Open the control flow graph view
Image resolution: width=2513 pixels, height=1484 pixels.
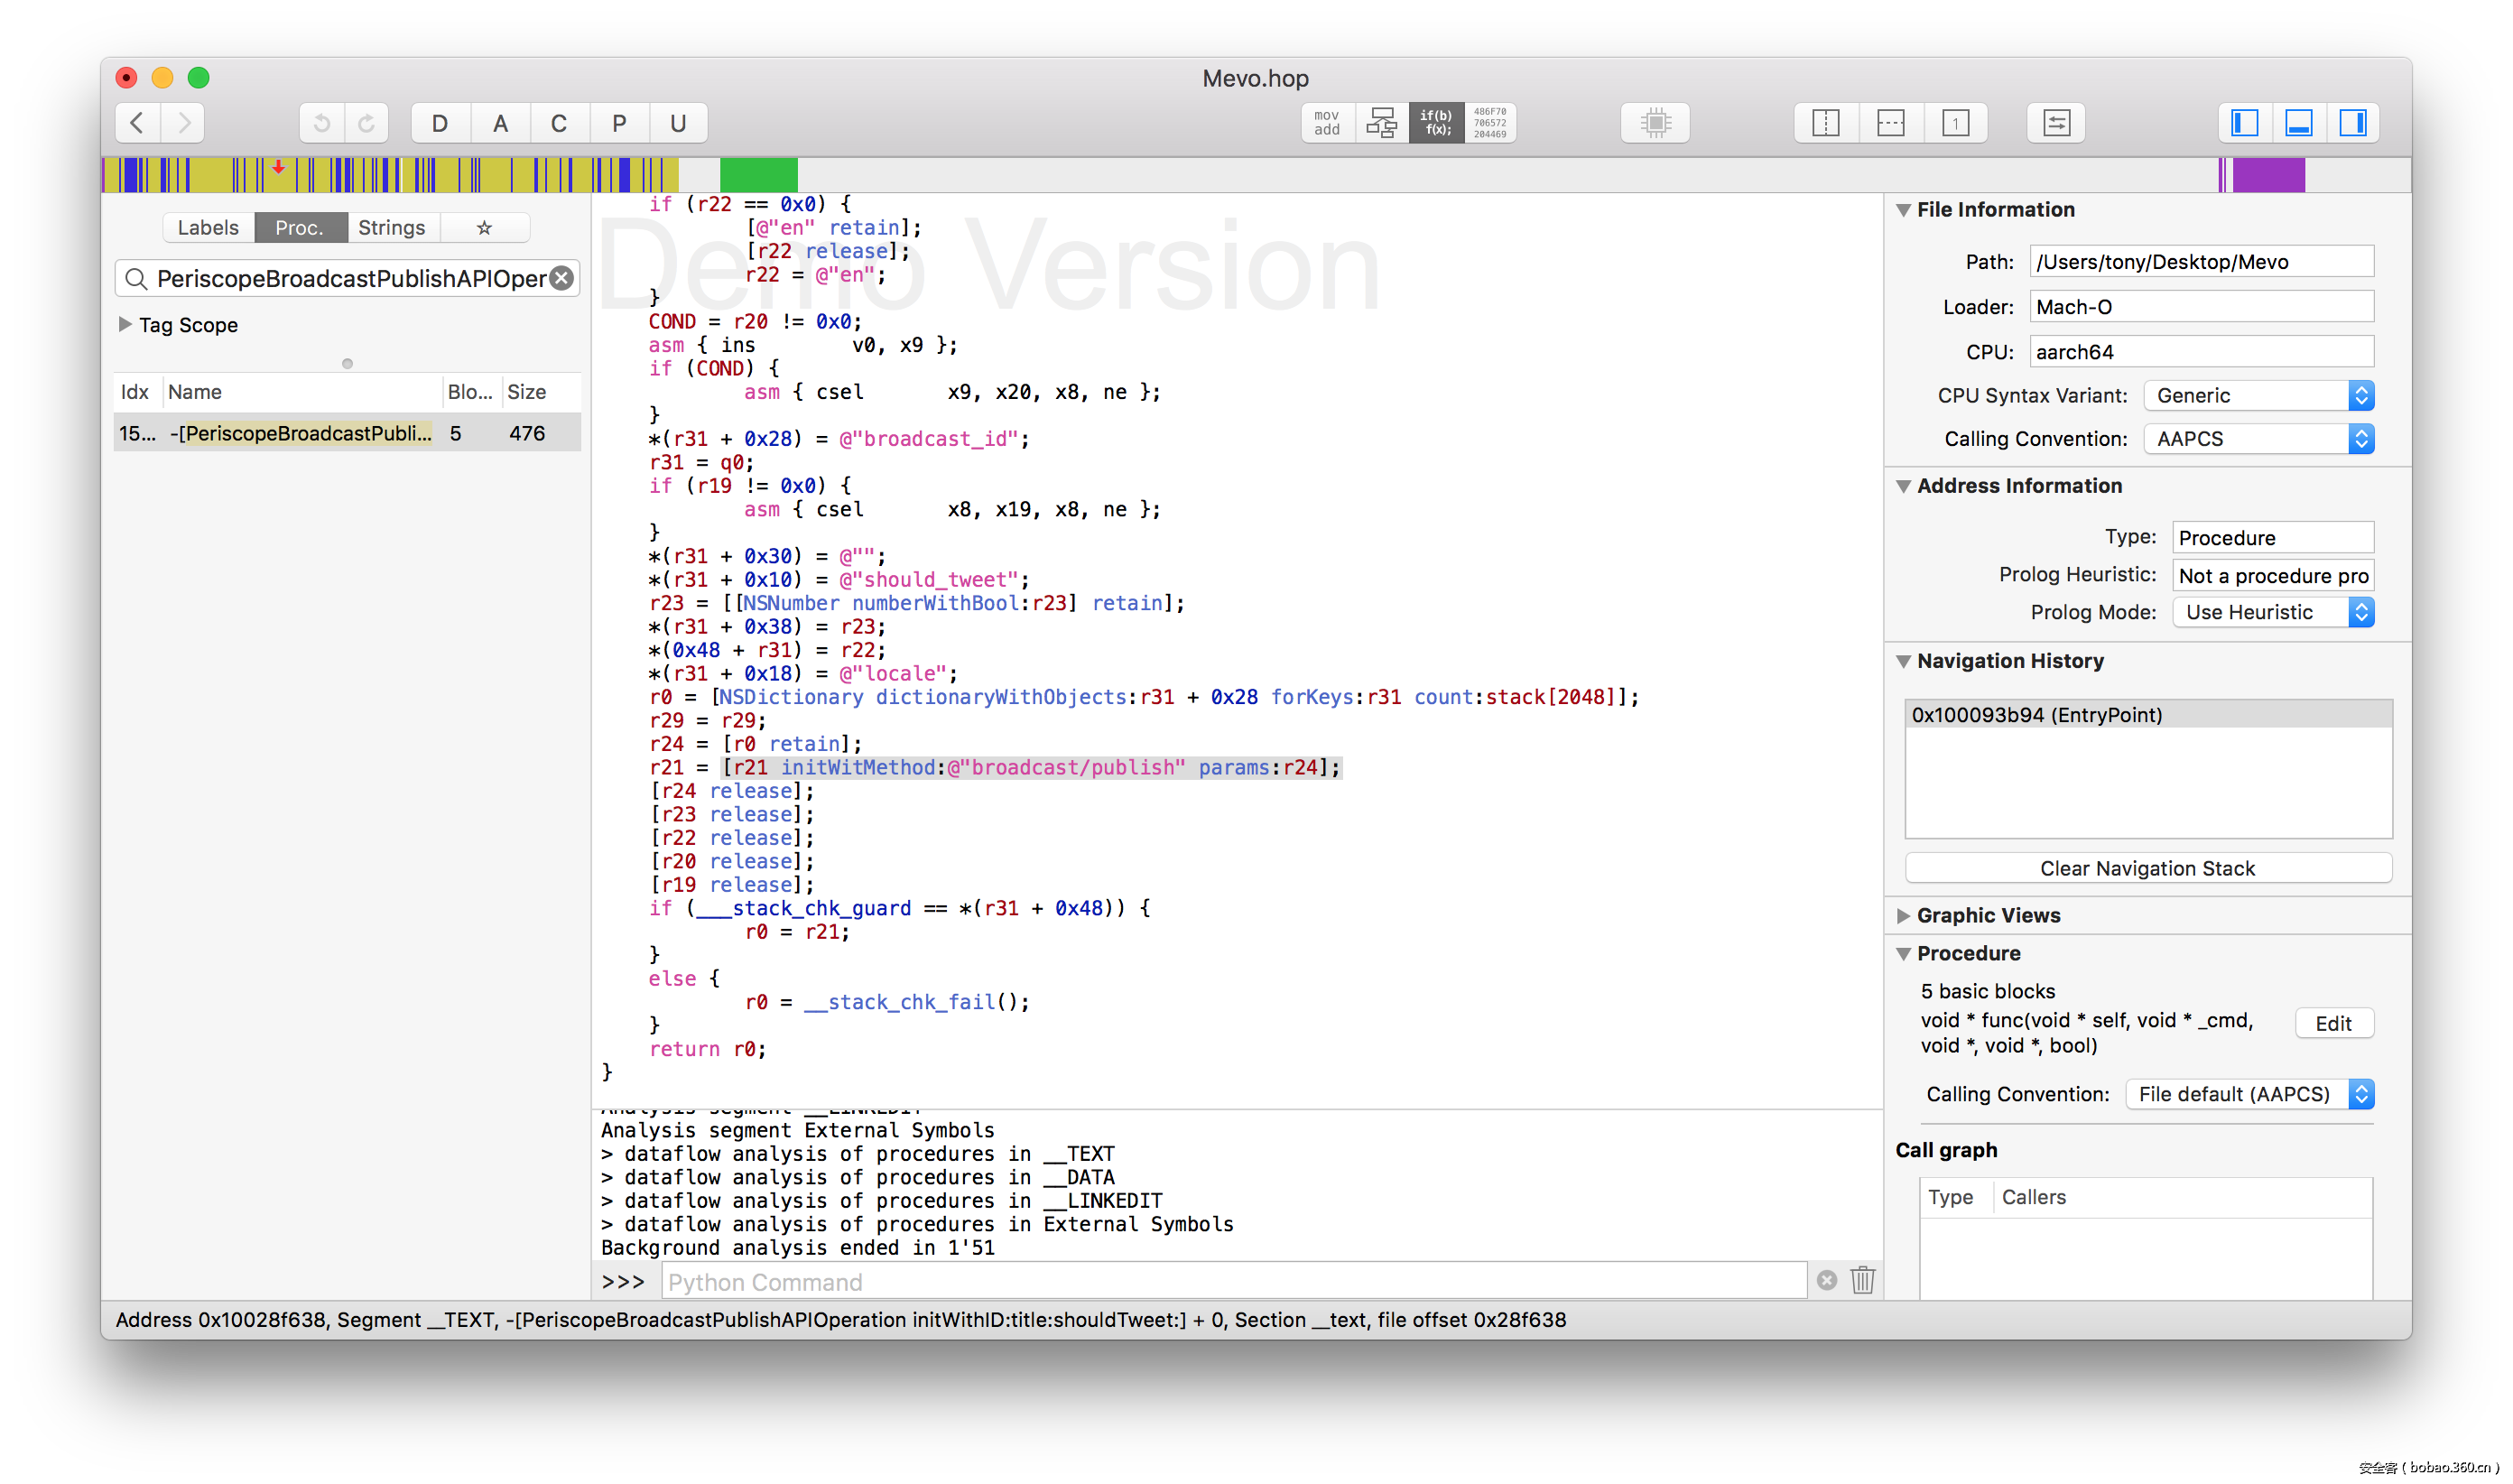tap(1381, 123)
